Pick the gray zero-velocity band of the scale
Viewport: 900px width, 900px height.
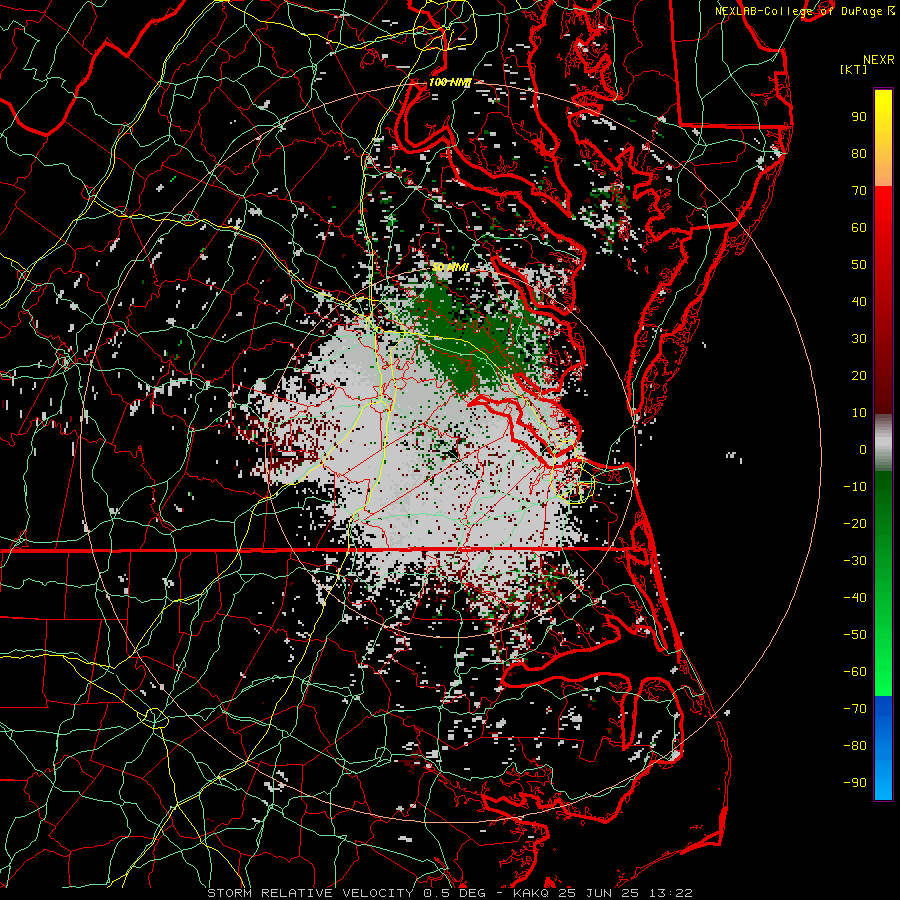point(883,443)
